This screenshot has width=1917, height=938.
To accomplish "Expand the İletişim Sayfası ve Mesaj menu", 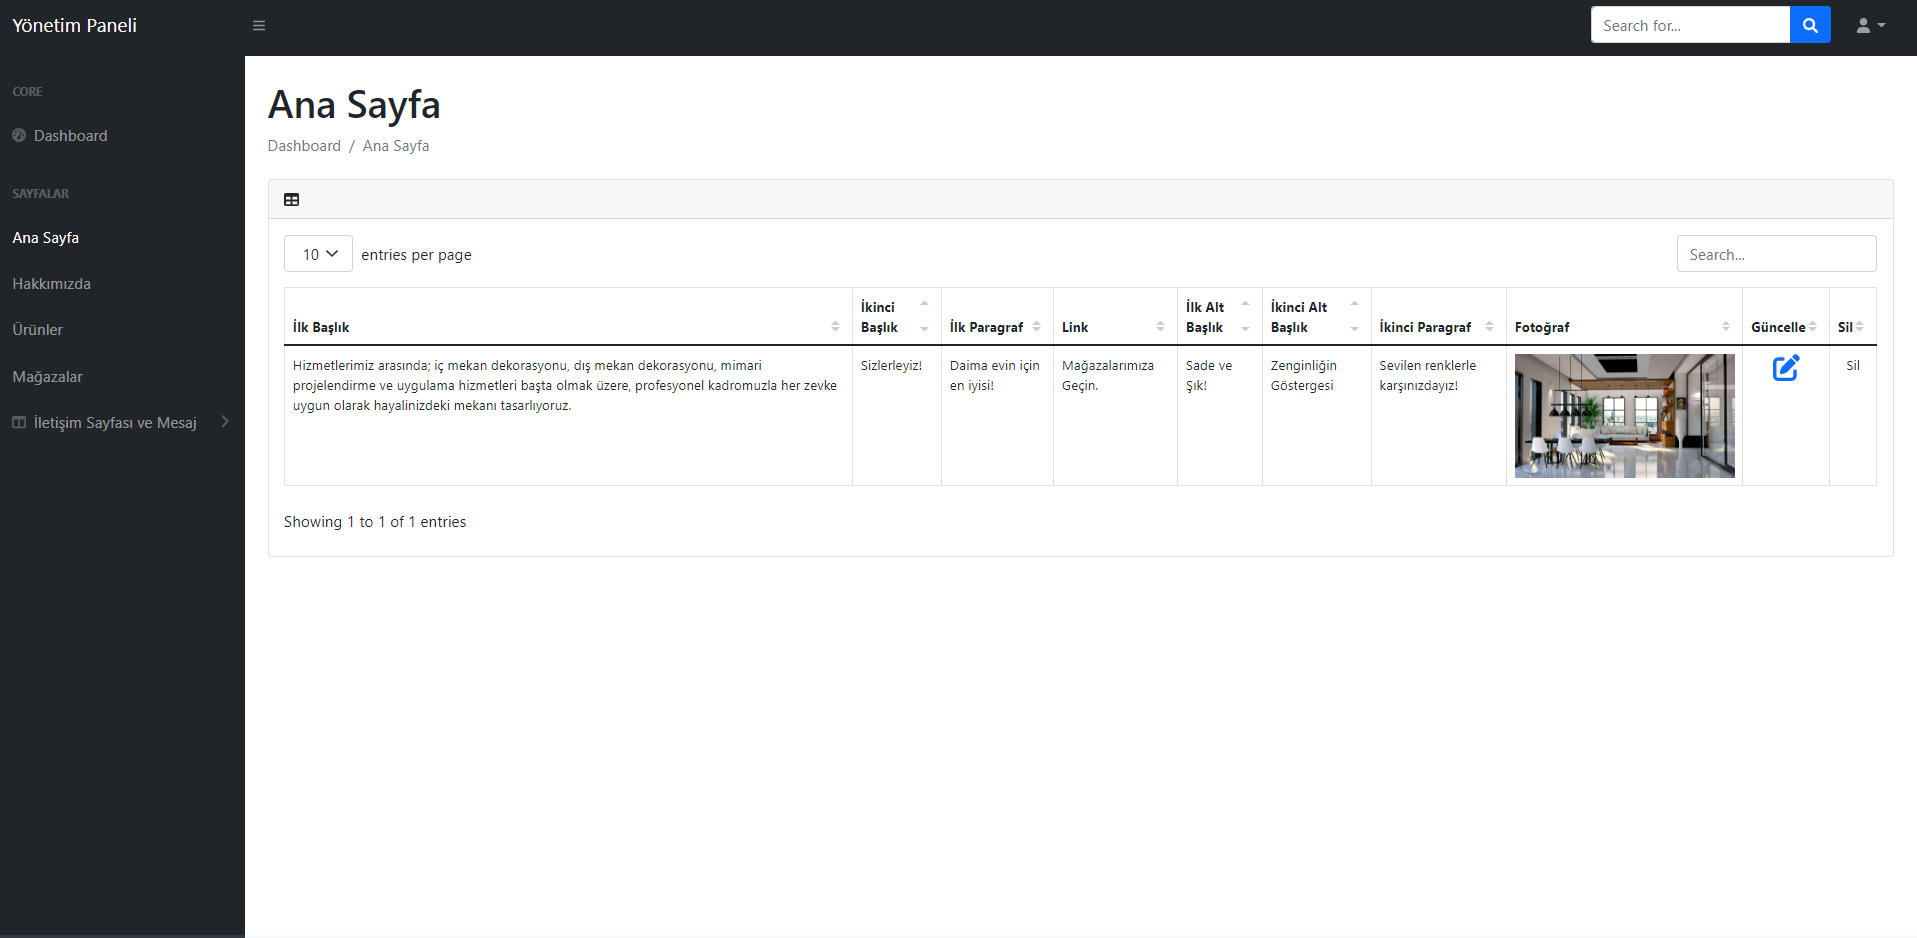I will click(x=224, y=422).
